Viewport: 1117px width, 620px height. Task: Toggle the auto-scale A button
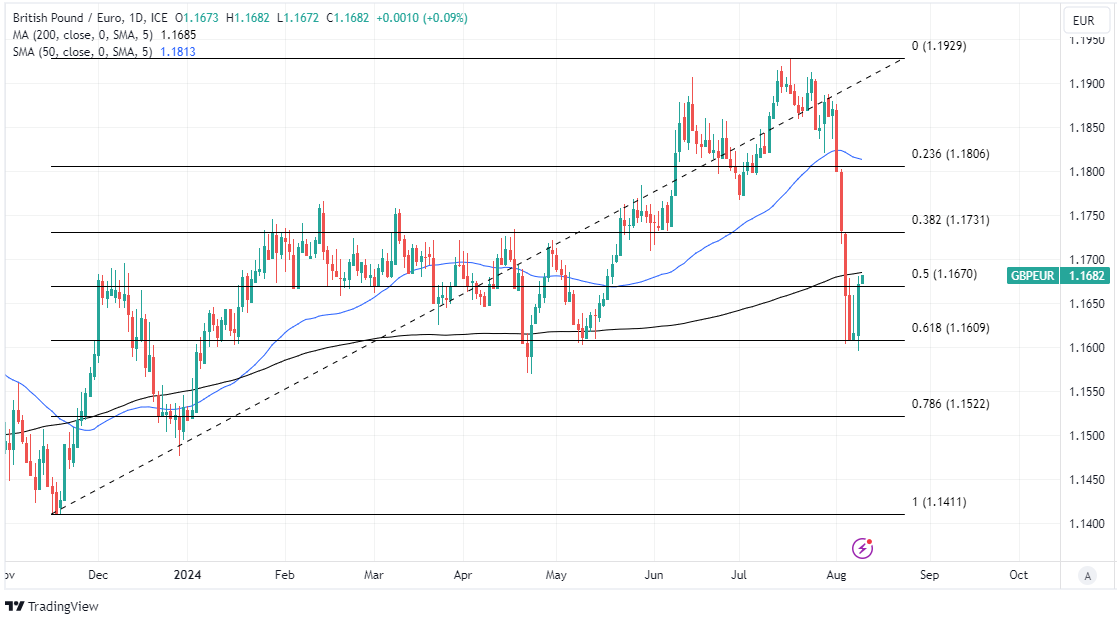tap(1087, 576)
